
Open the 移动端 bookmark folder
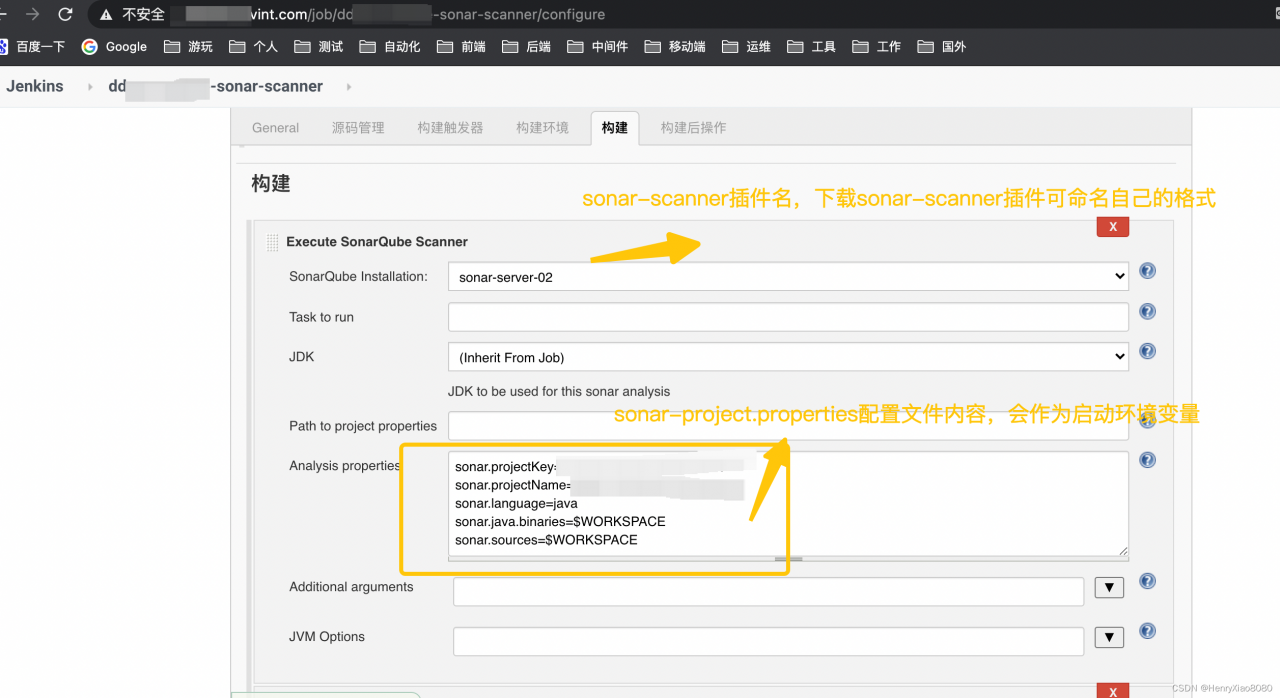676,46
